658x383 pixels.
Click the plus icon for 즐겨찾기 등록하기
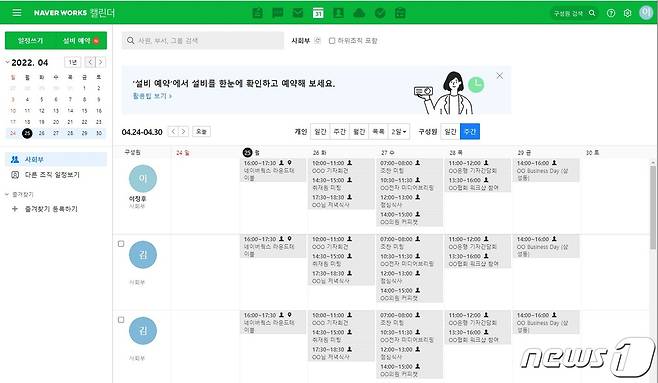point(15,208)
